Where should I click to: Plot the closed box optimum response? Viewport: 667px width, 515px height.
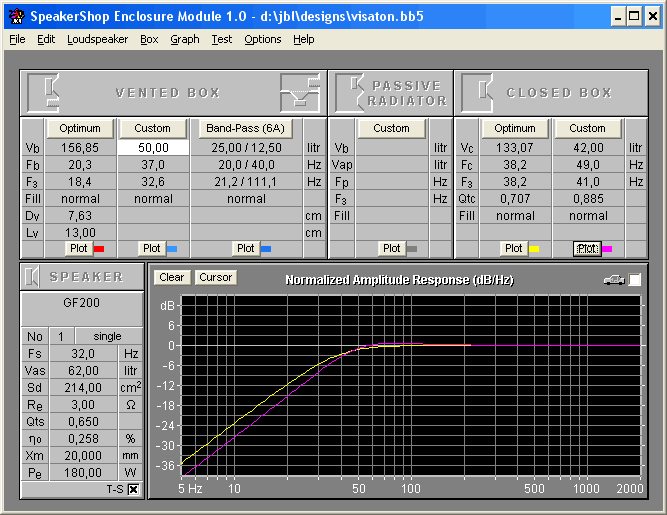[513, 248]
